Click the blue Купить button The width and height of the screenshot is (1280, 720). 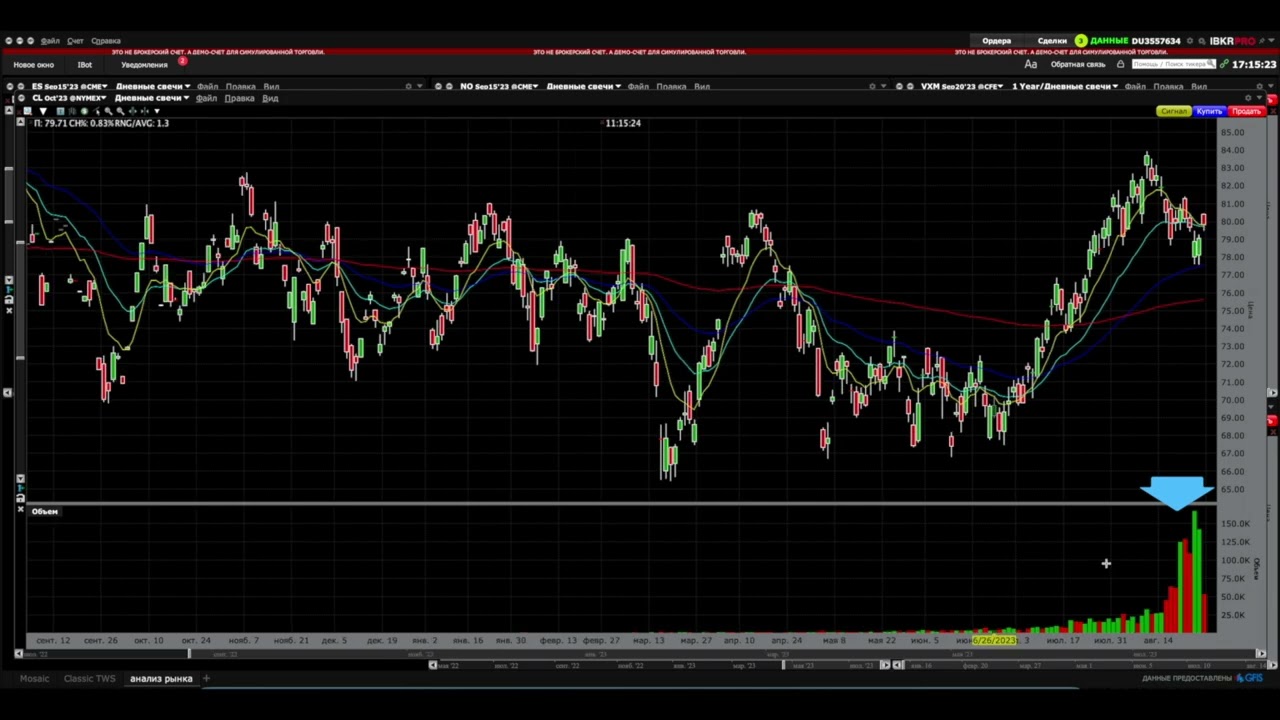tap(1209, 111)
